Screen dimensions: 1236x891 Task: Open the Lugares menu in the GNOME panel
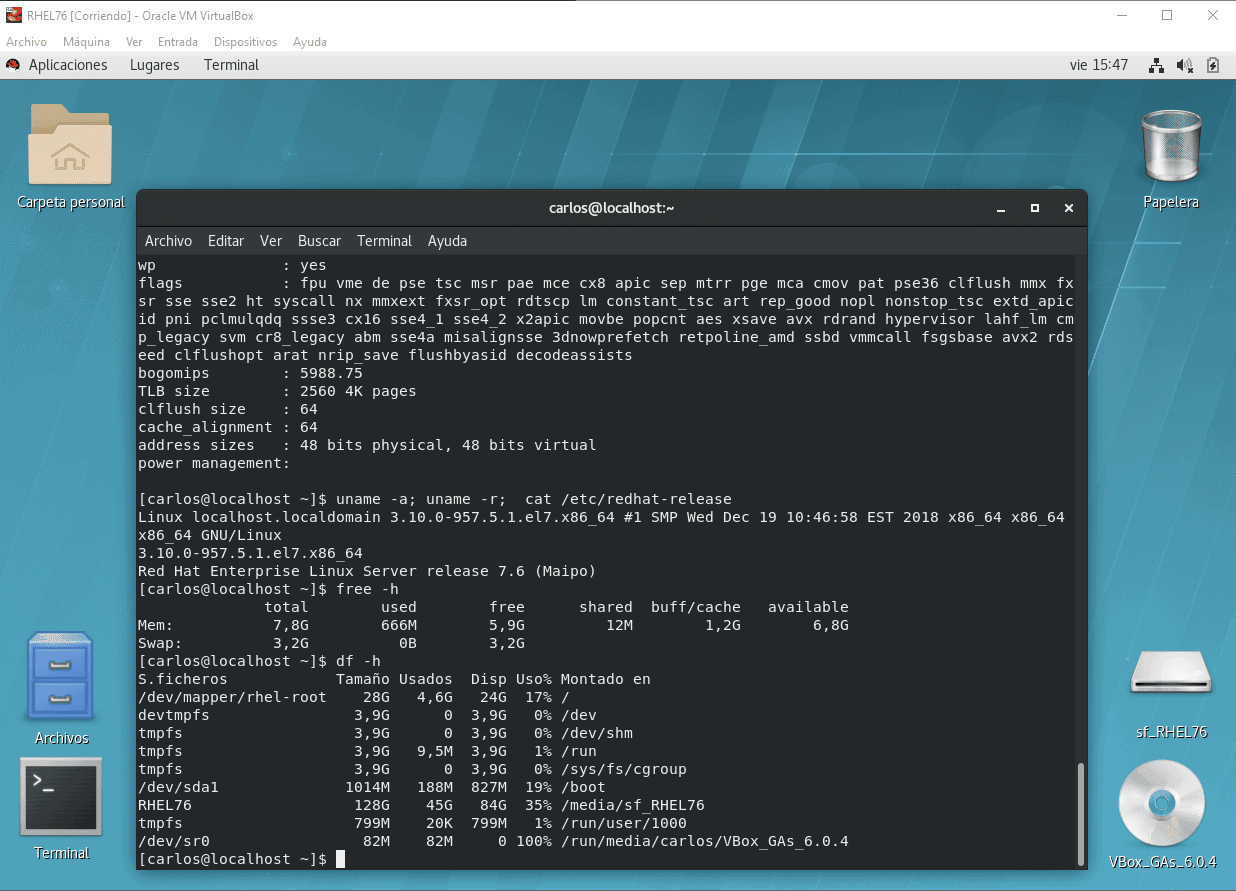point(154,65)
